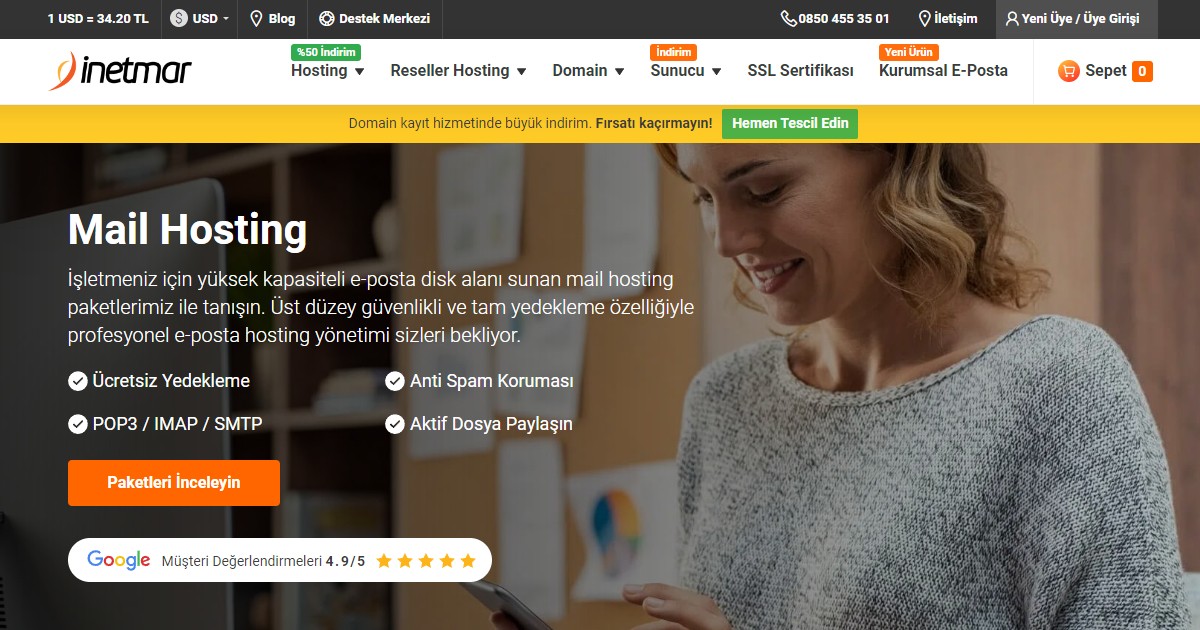Screen dimensions: 1200x630
Task: Click the location pin icon beside İletişim
Action: tap(925, 19)
